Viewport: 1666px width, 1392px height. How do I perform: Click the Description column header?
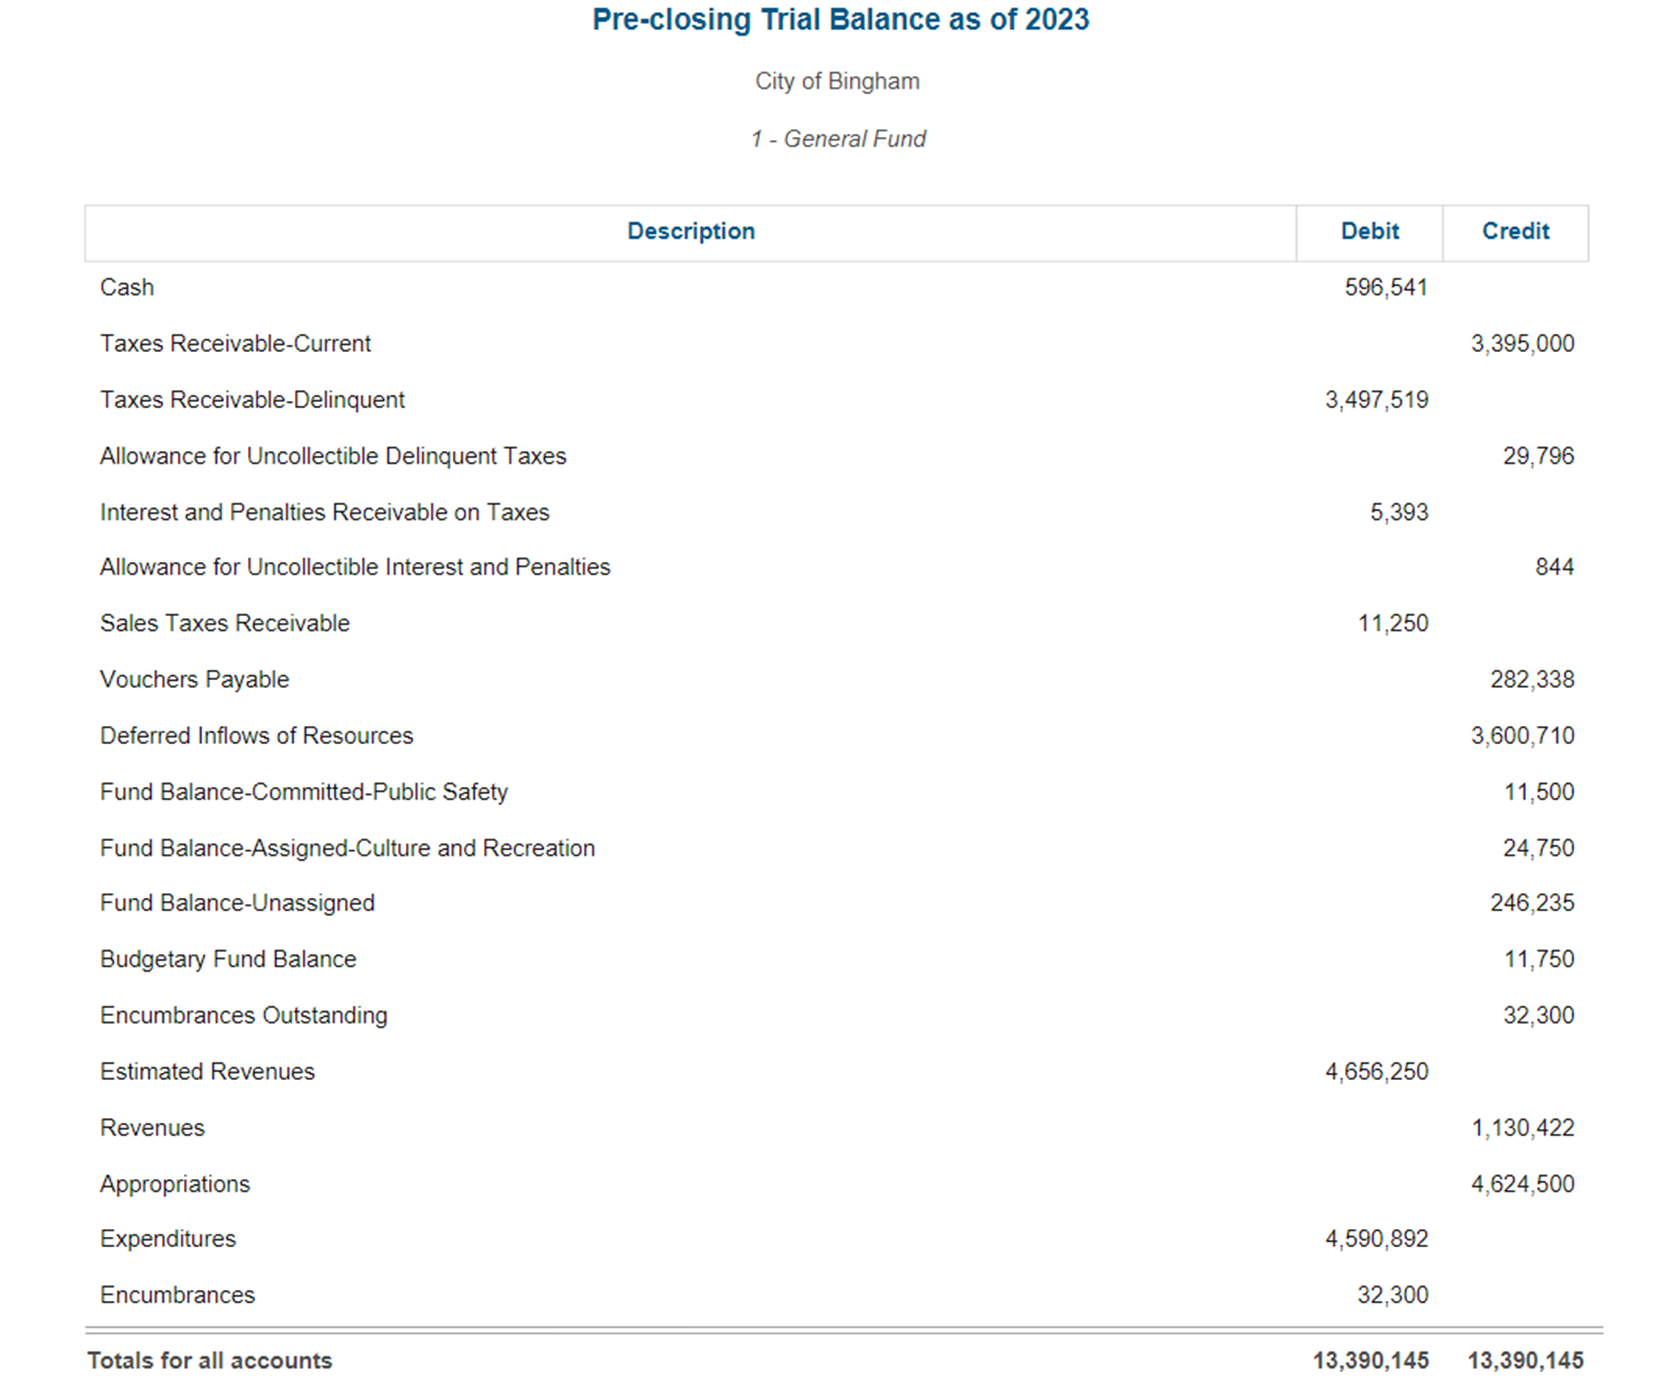tap(690, 231)
